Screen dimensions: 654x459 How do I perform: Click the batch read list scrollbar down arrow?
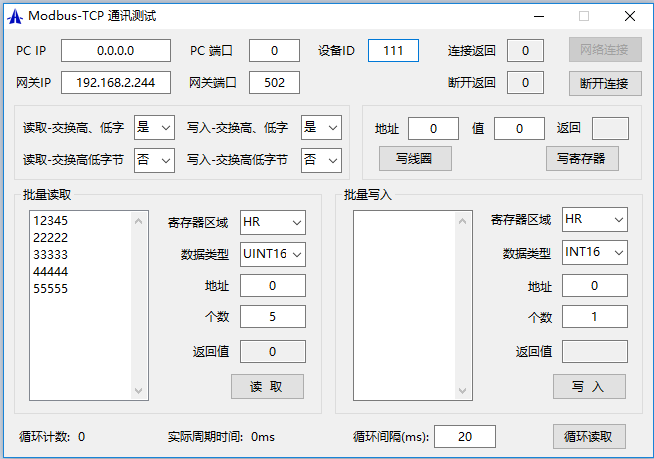(140, 393)
